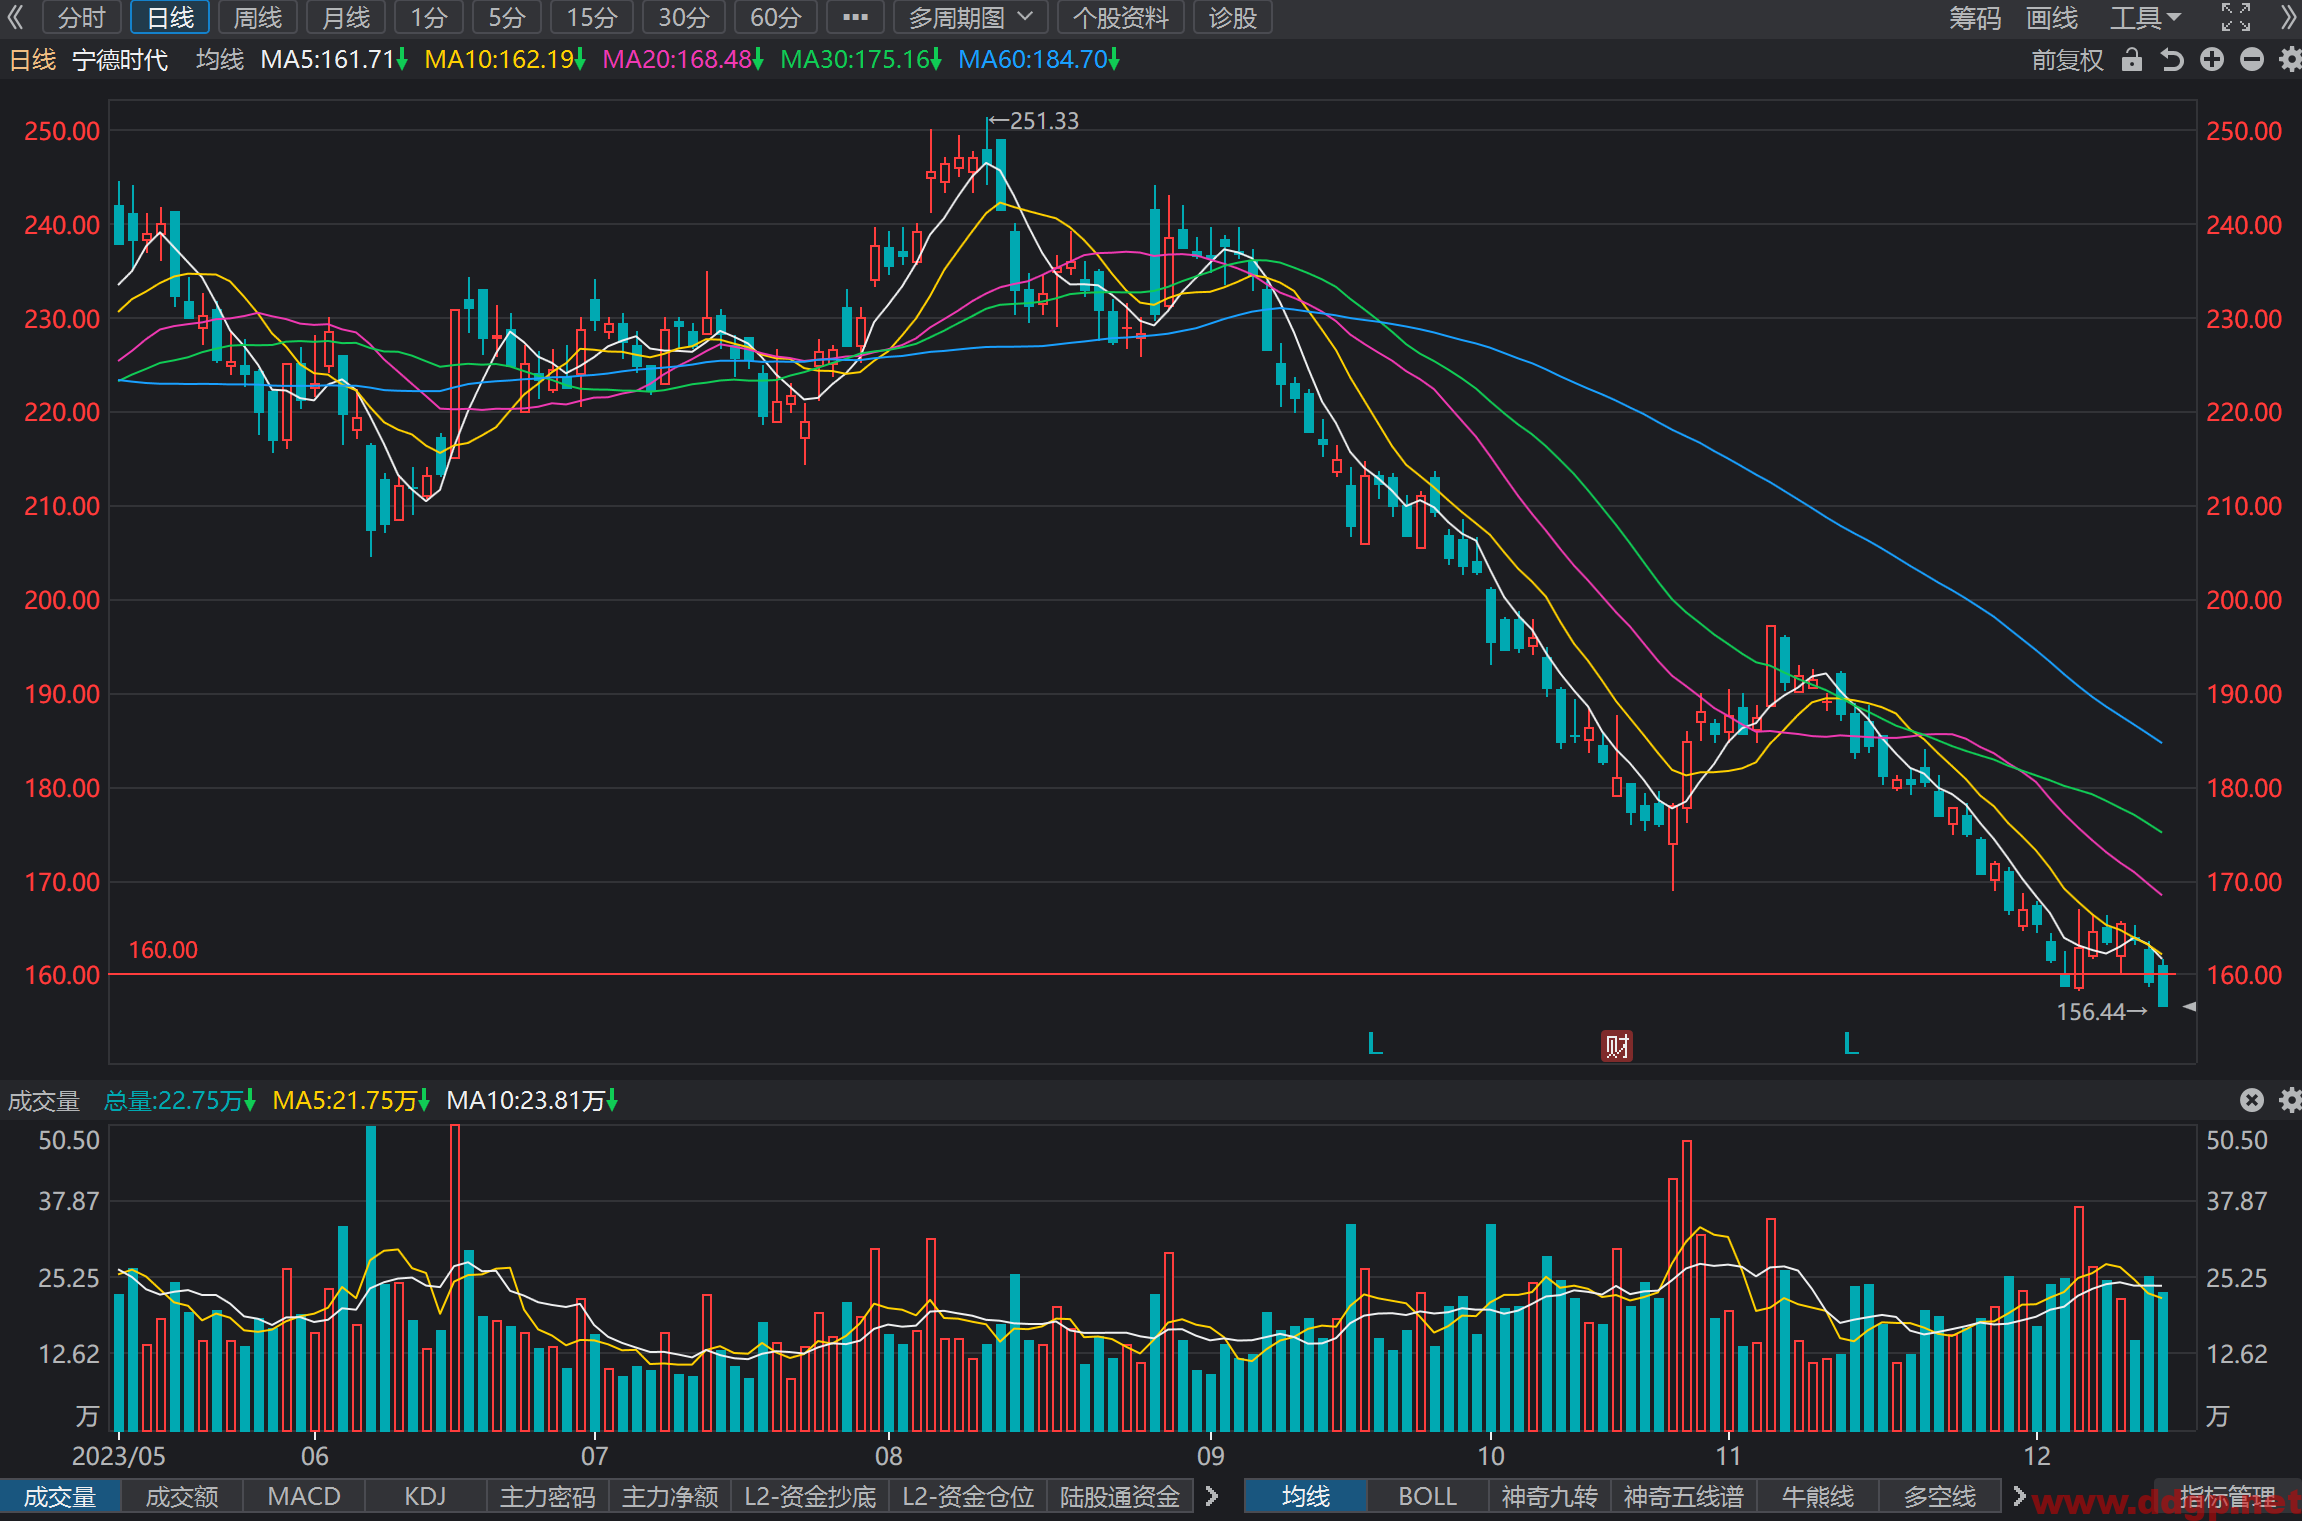
Task: Switch to 周线 weekly period
Action: [x=258, y=17]
